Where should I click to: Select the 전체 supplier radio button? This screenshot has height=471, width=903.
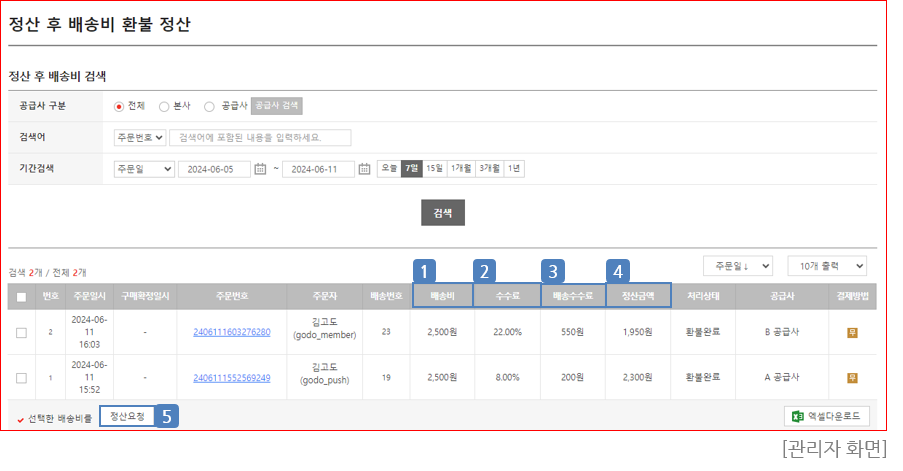[x=119, y=106]
